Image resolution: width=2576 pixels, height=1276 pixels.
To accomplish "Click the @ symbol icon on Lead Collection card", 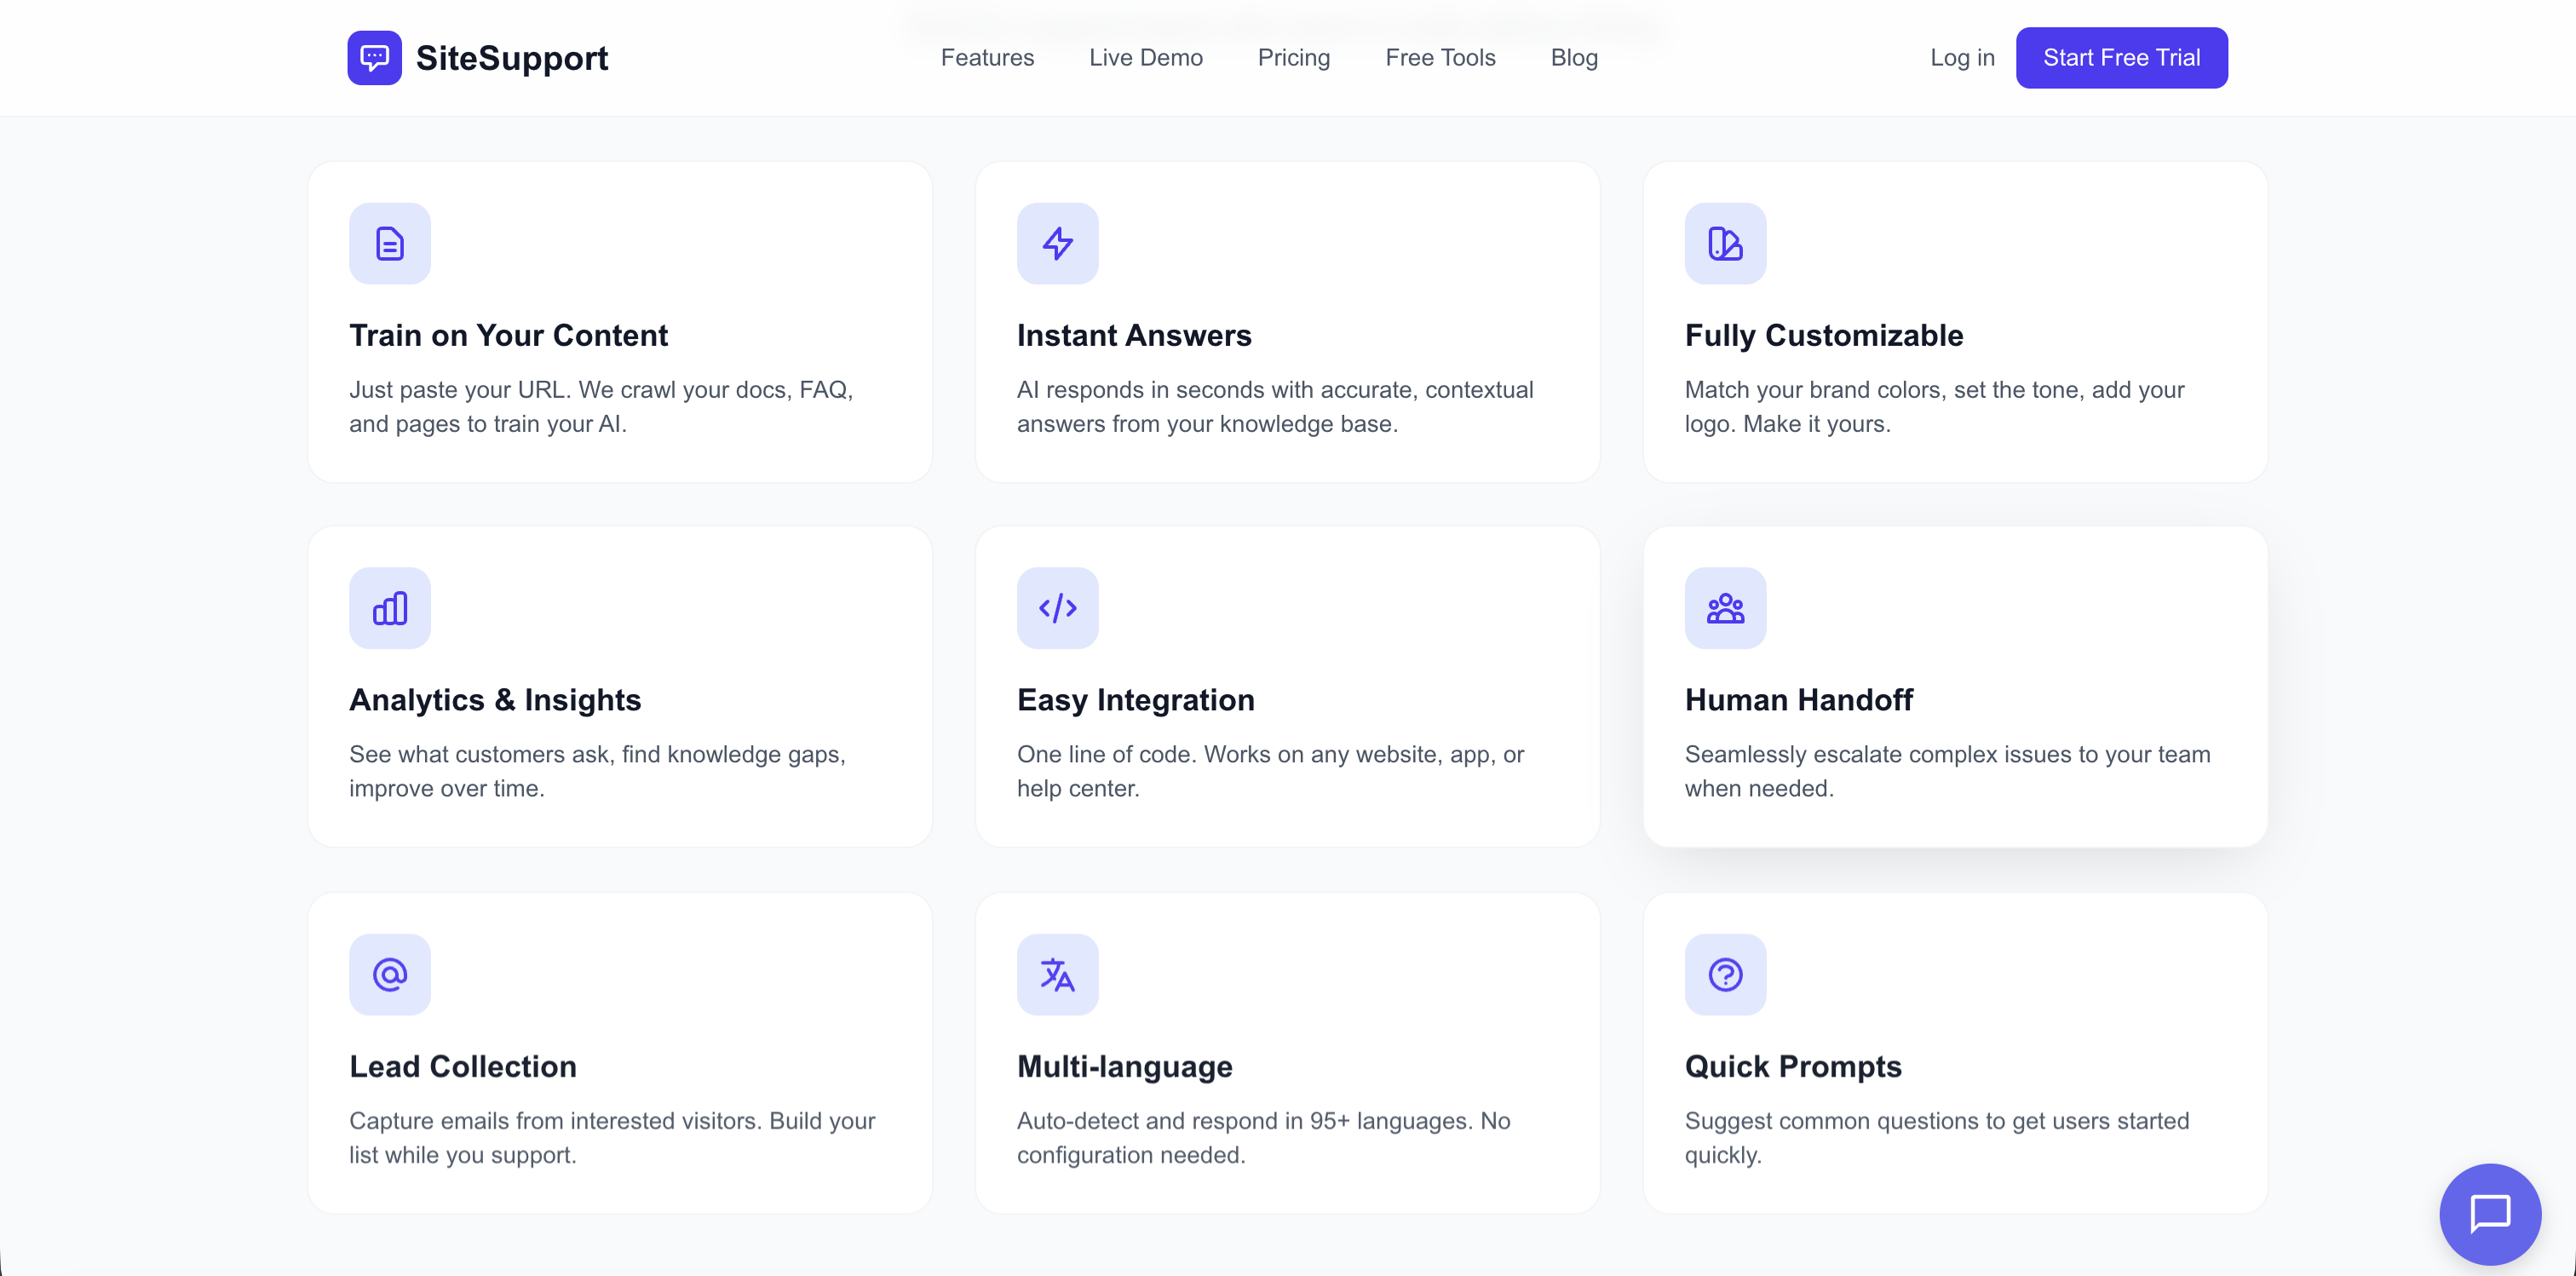I will pos(389,973).
